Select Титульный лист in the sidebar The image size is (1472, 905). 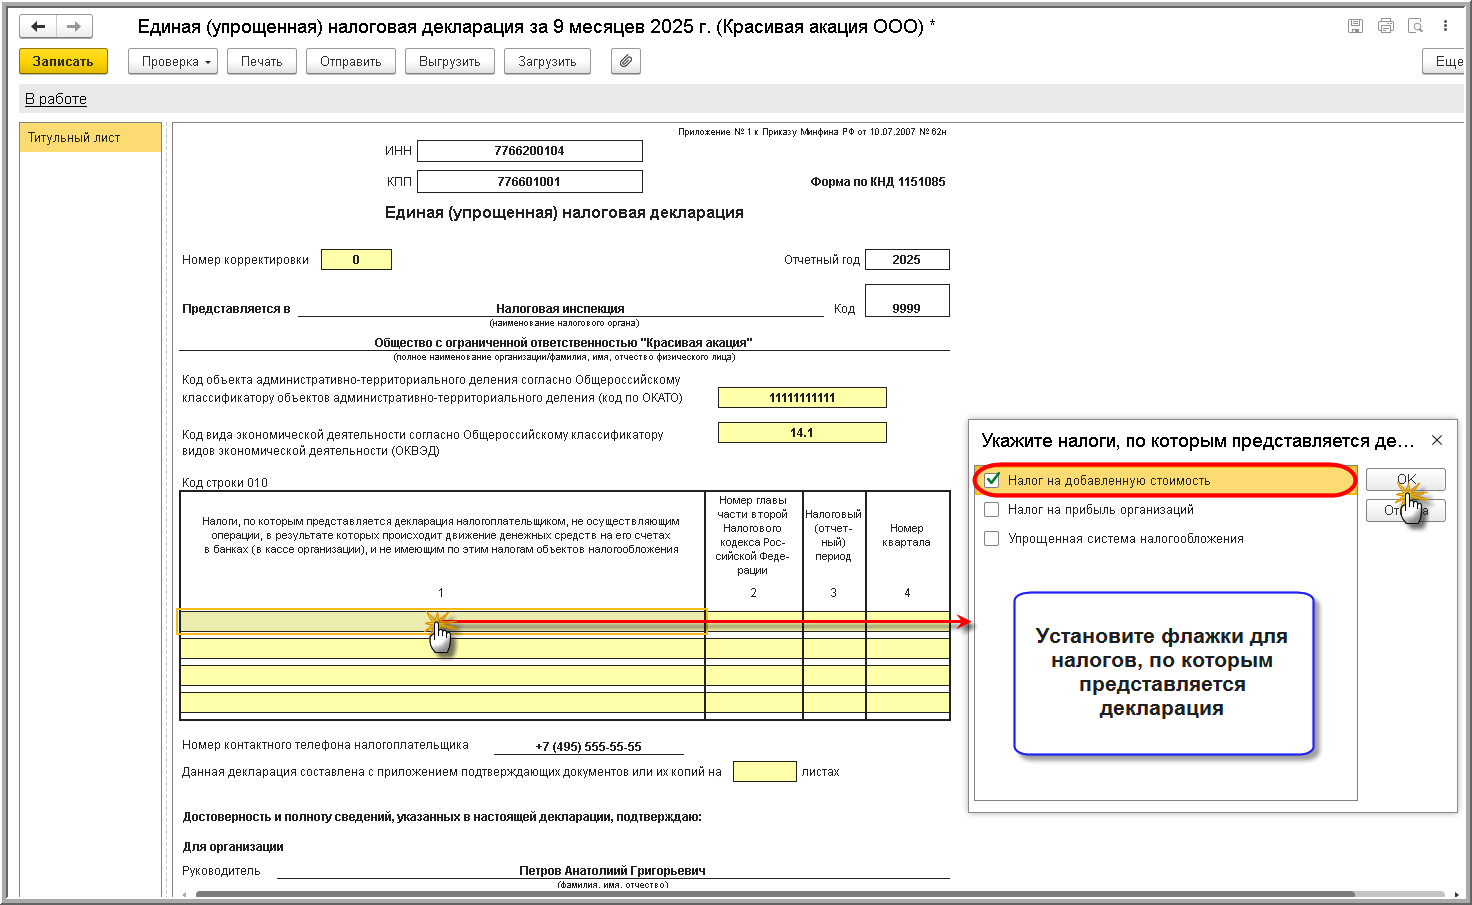coord(90,138)
